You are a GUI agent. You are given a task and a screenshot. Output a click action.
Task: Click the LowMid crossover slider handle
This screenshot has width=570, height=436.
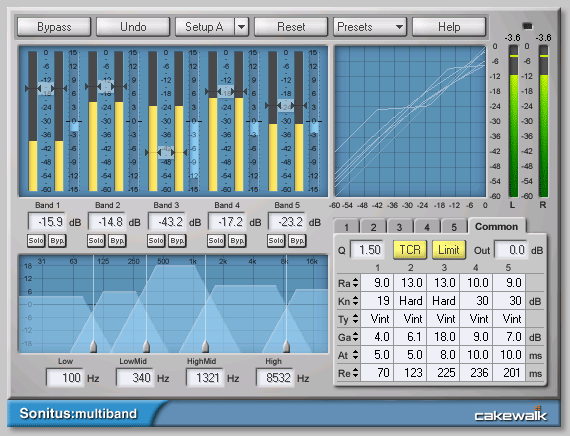tap(146, 347)
